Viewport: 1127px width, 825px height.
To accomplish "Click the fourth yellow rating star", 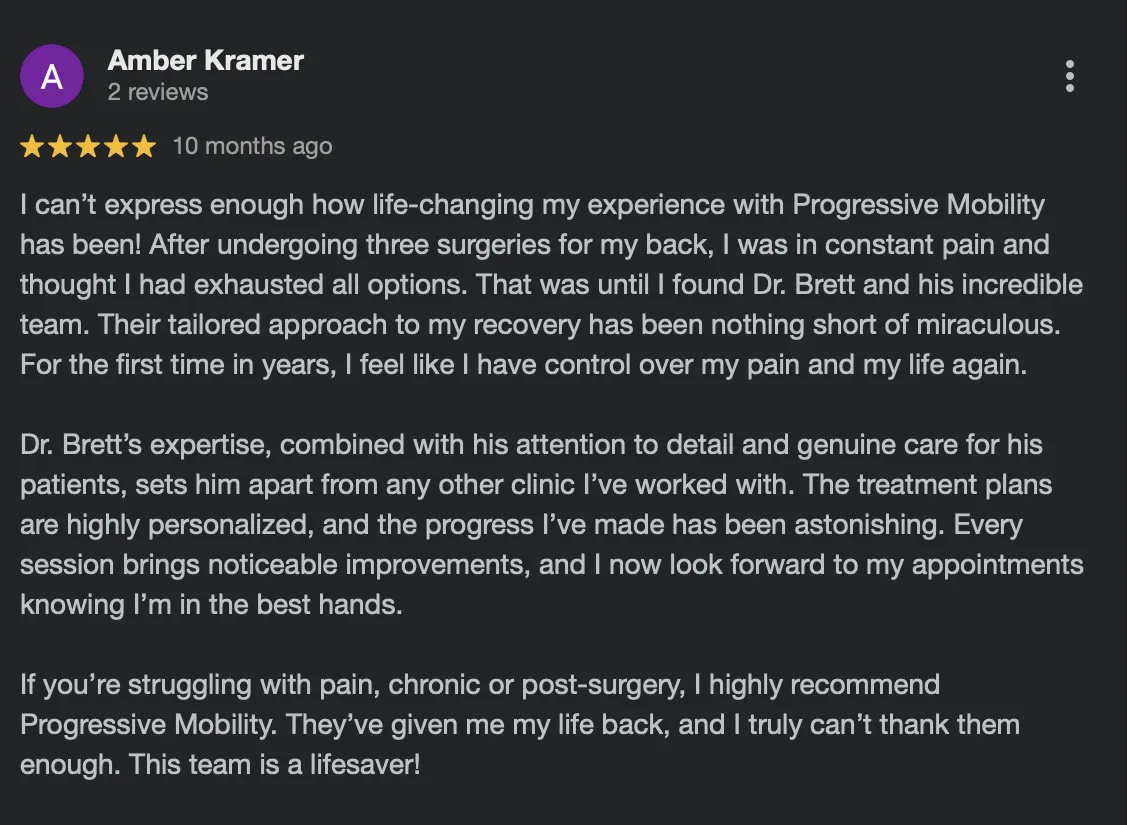I will click(116, 147).
